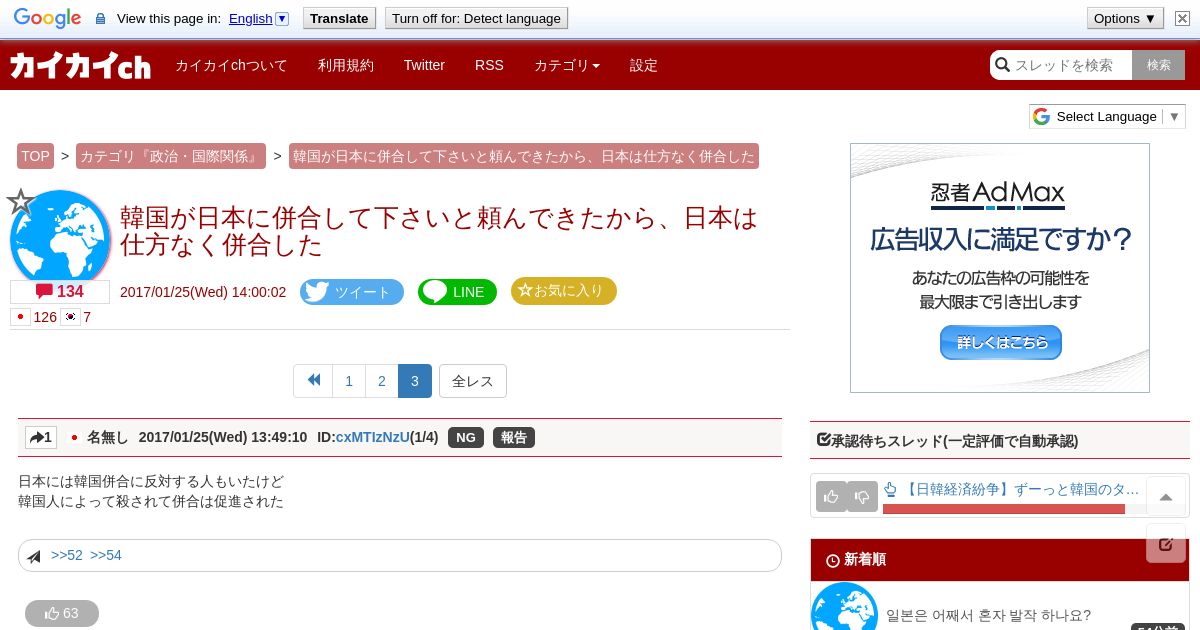Share thread via LINE button
This screenshot has height=630, width=1200.
pyautogui.click(x=457, y=292)
